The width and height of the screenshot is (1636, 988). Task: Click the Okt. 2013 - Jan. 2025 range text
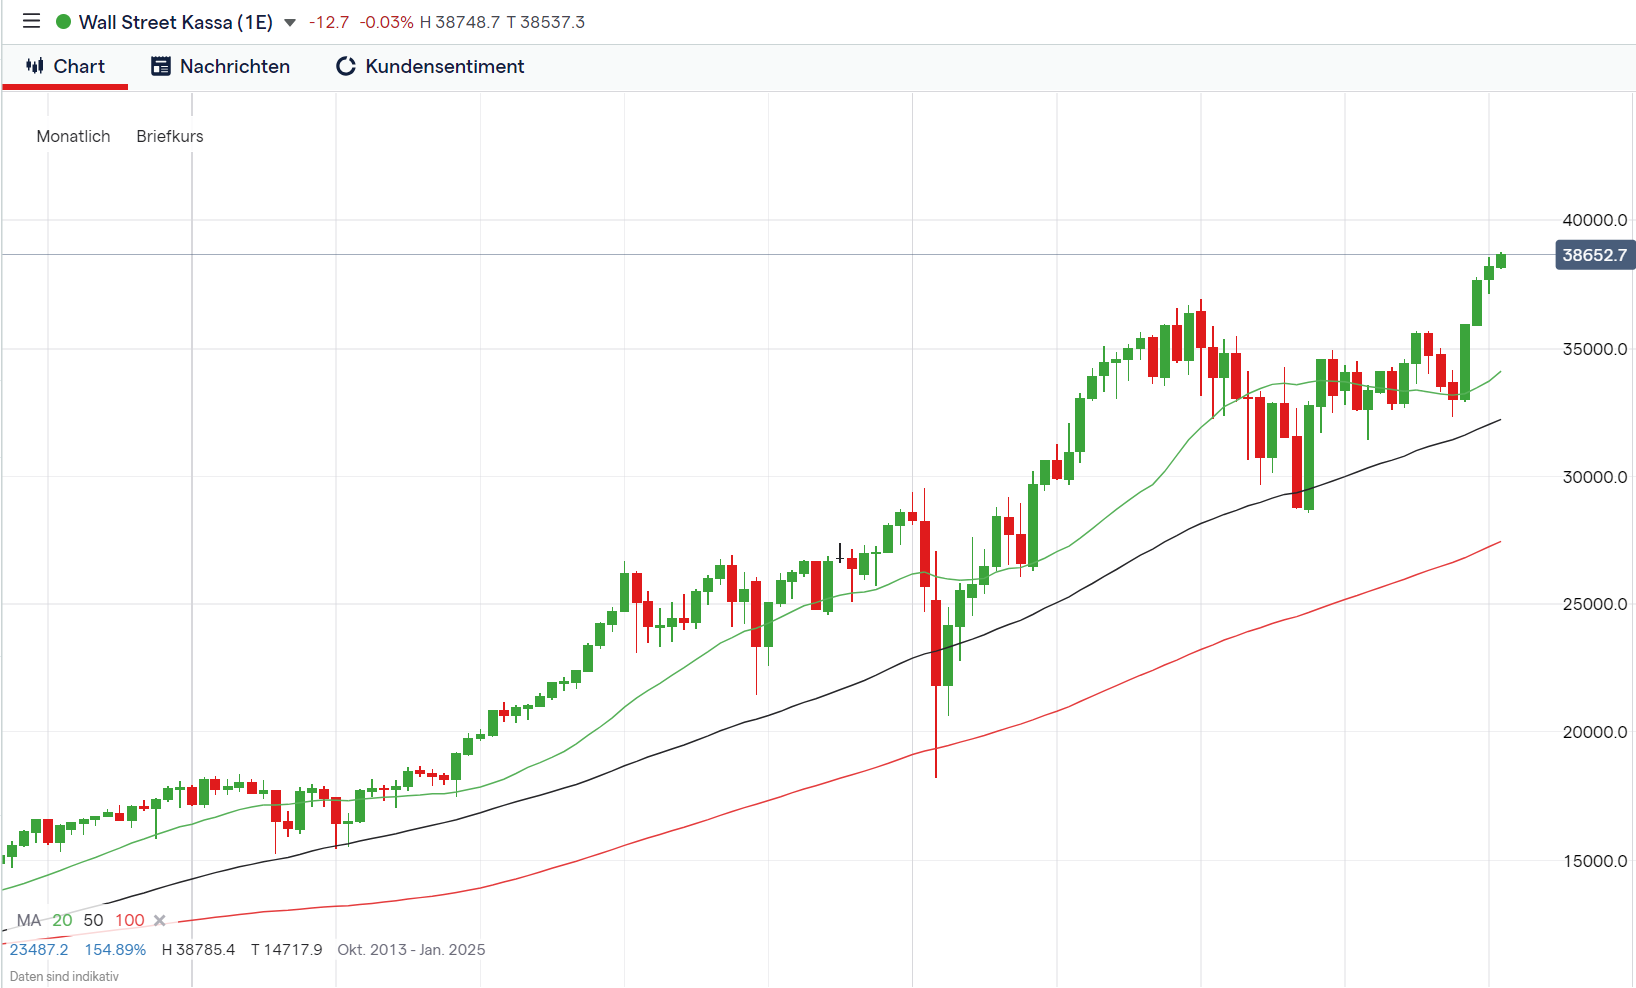pyautogui.click(x=412, y=949)
